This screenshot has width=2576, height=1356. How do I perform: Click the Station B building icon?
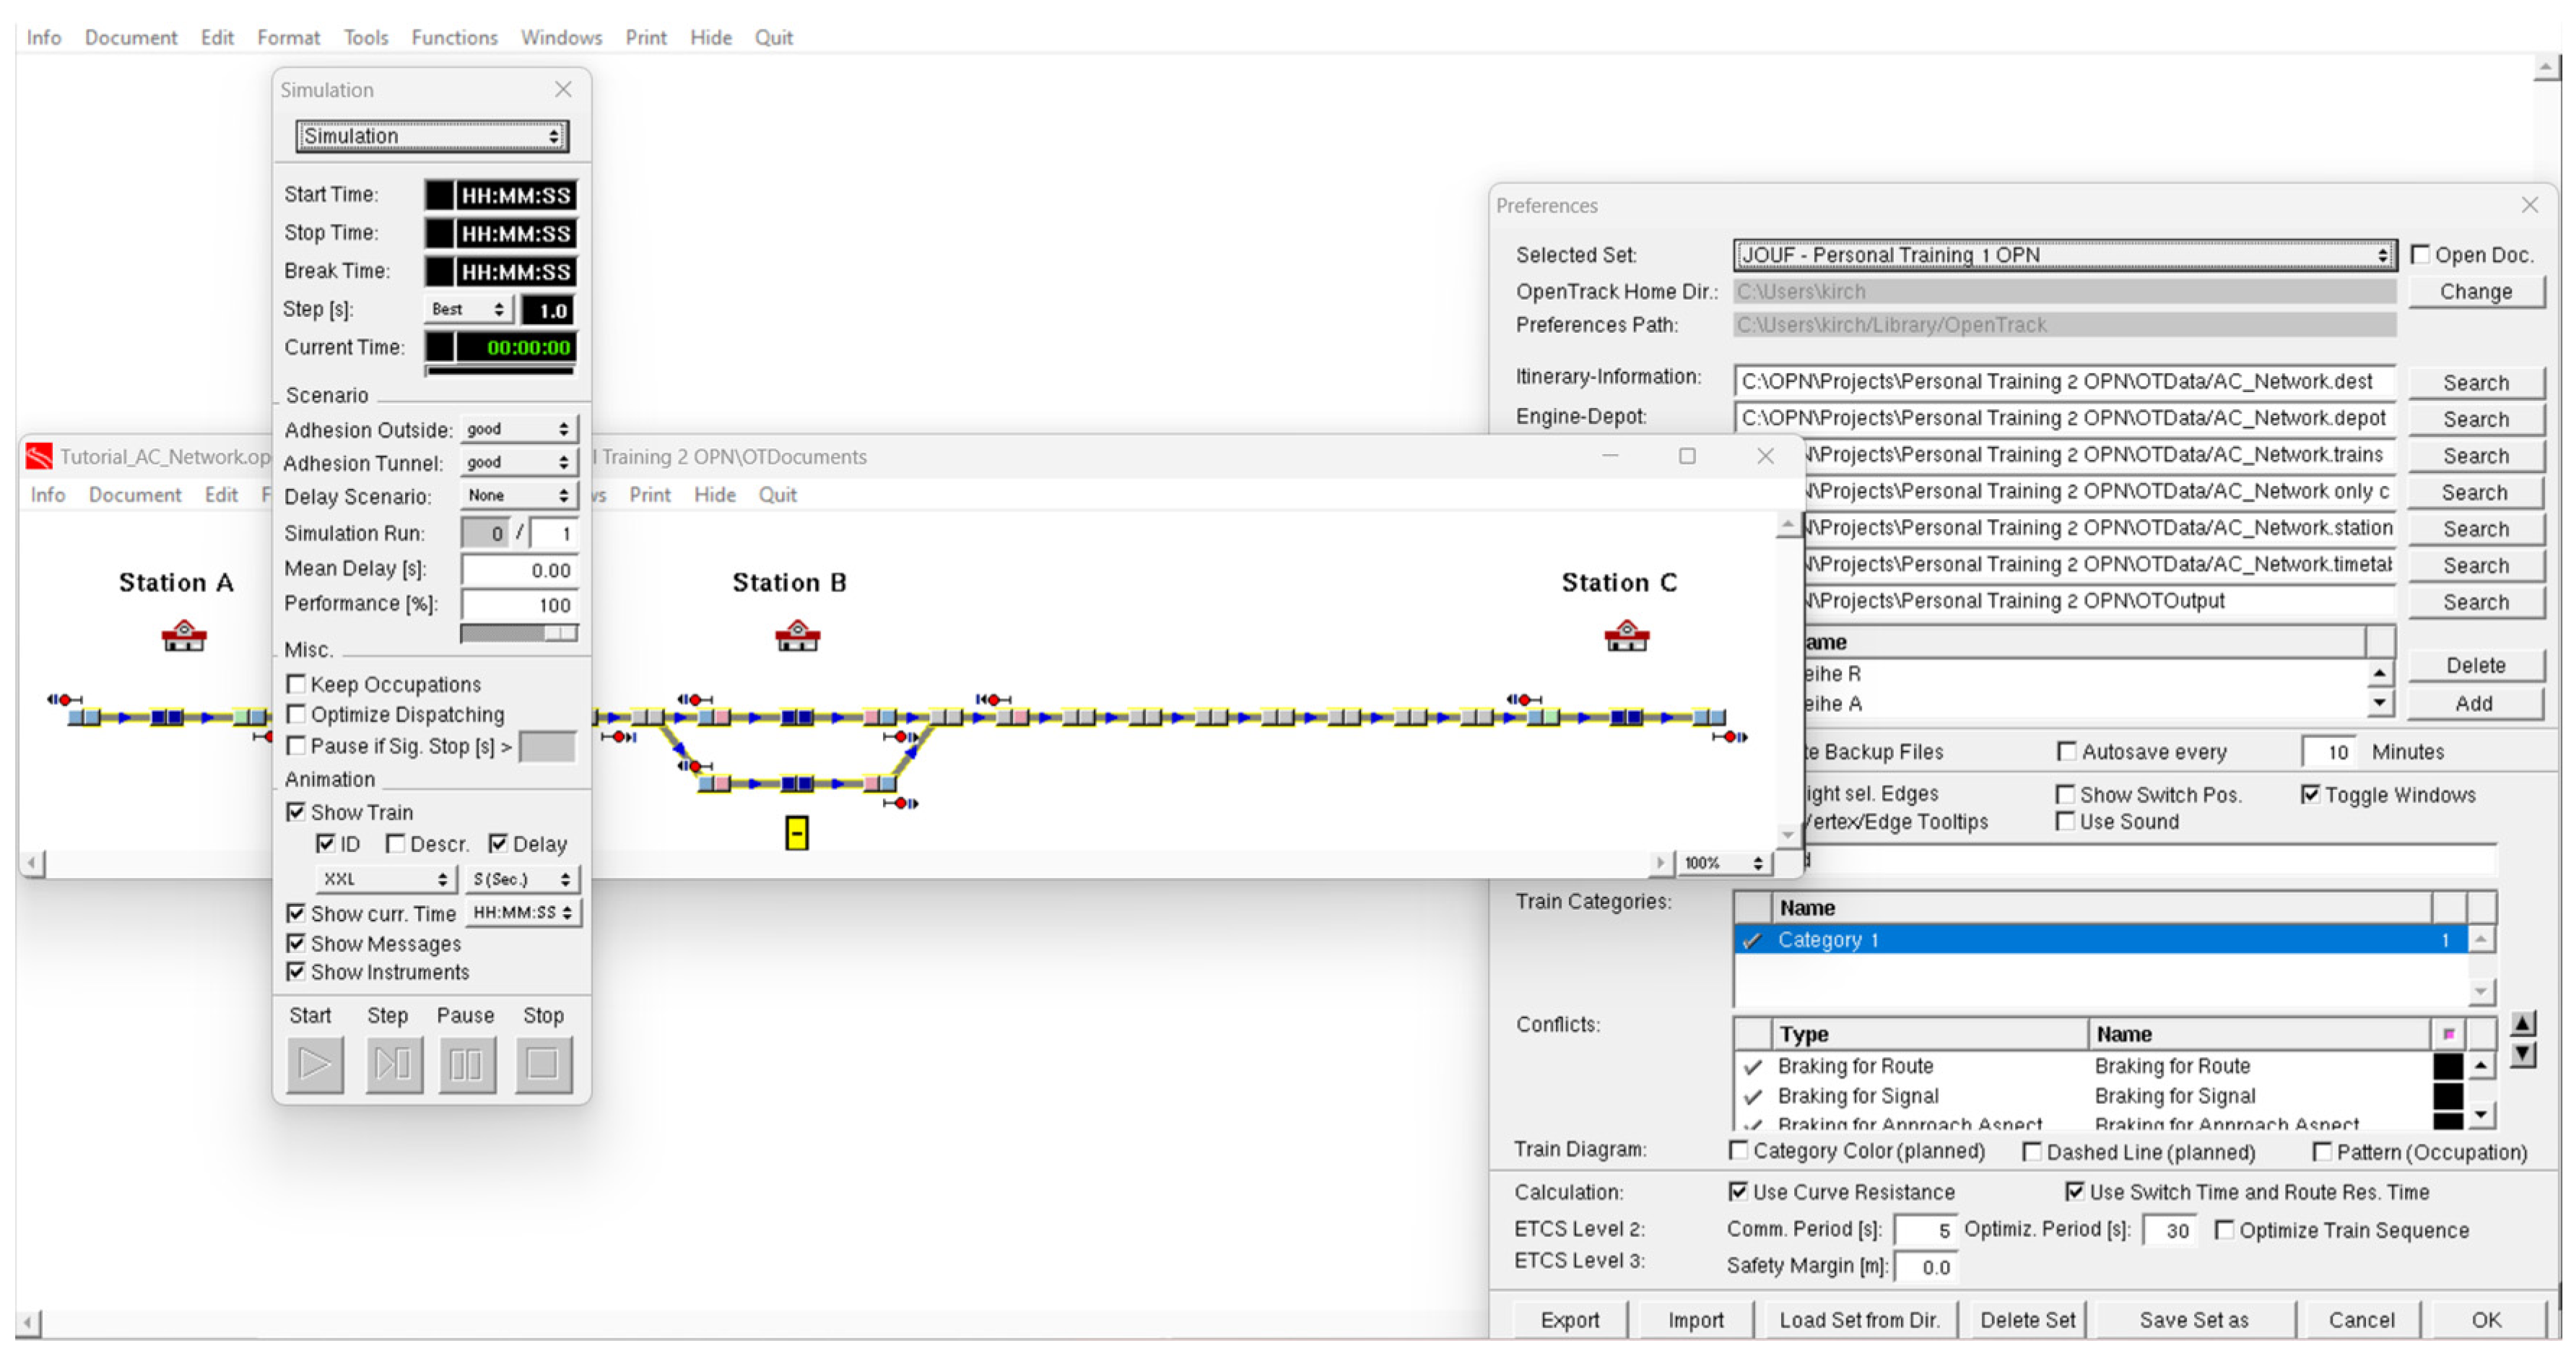(797, 636)
